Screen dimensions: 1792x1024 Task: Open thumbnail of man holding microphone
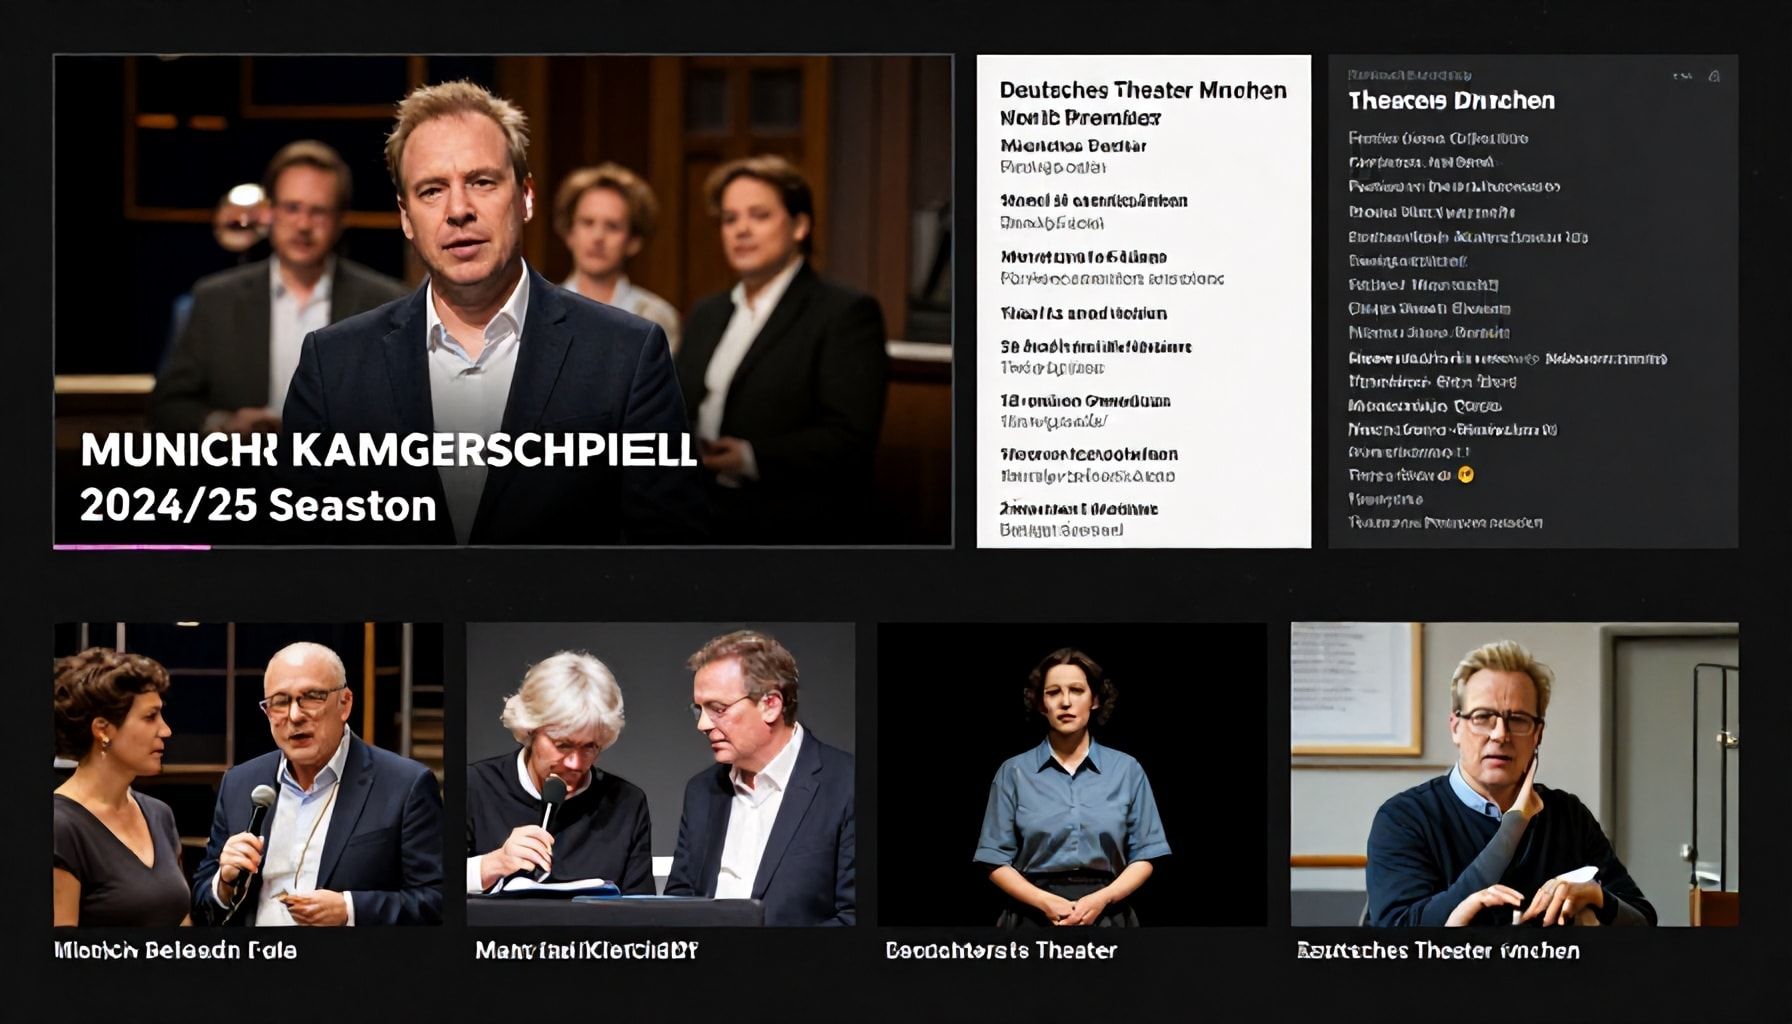tap(248, 774)
